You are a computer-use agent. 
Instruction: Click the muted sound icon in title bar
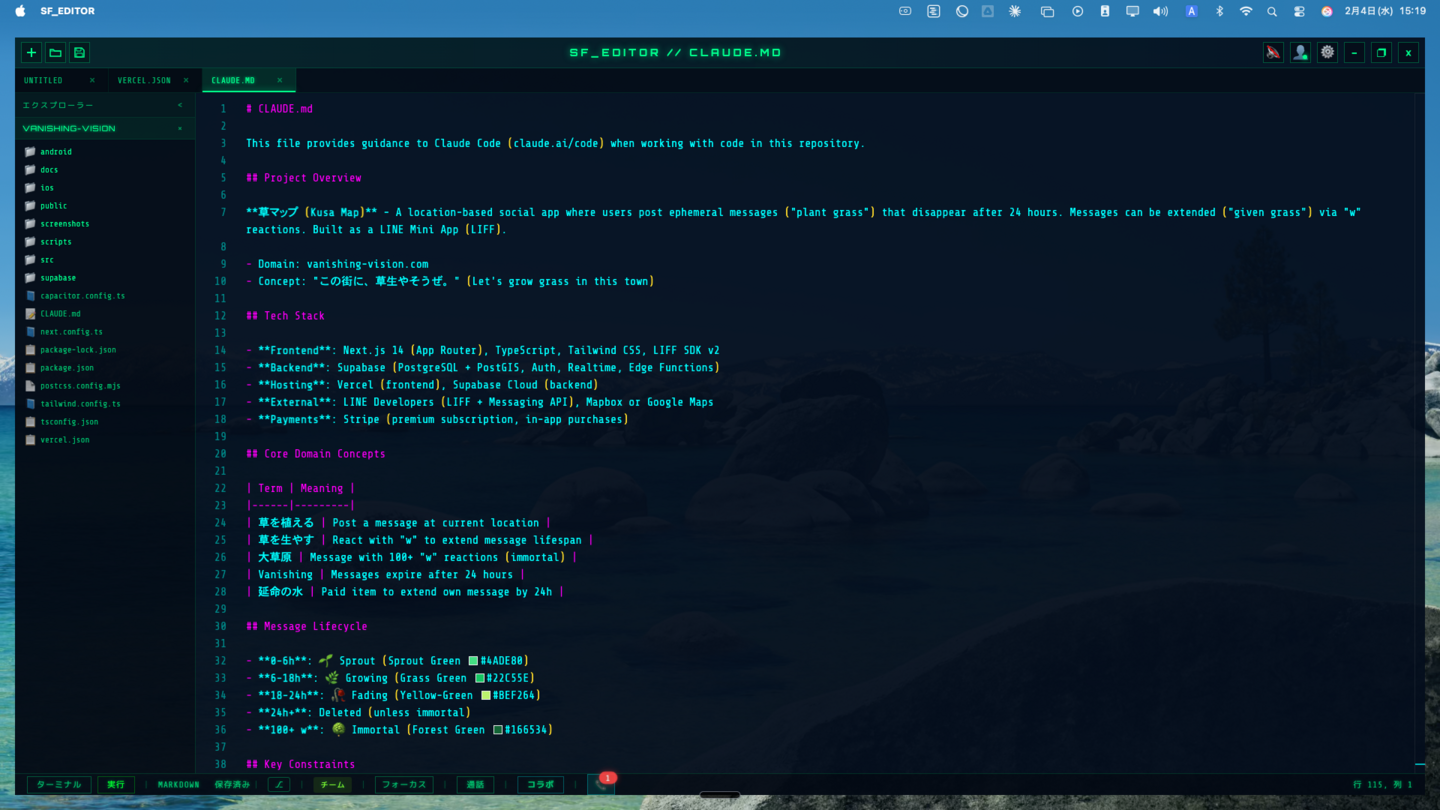pos(1272,53)
